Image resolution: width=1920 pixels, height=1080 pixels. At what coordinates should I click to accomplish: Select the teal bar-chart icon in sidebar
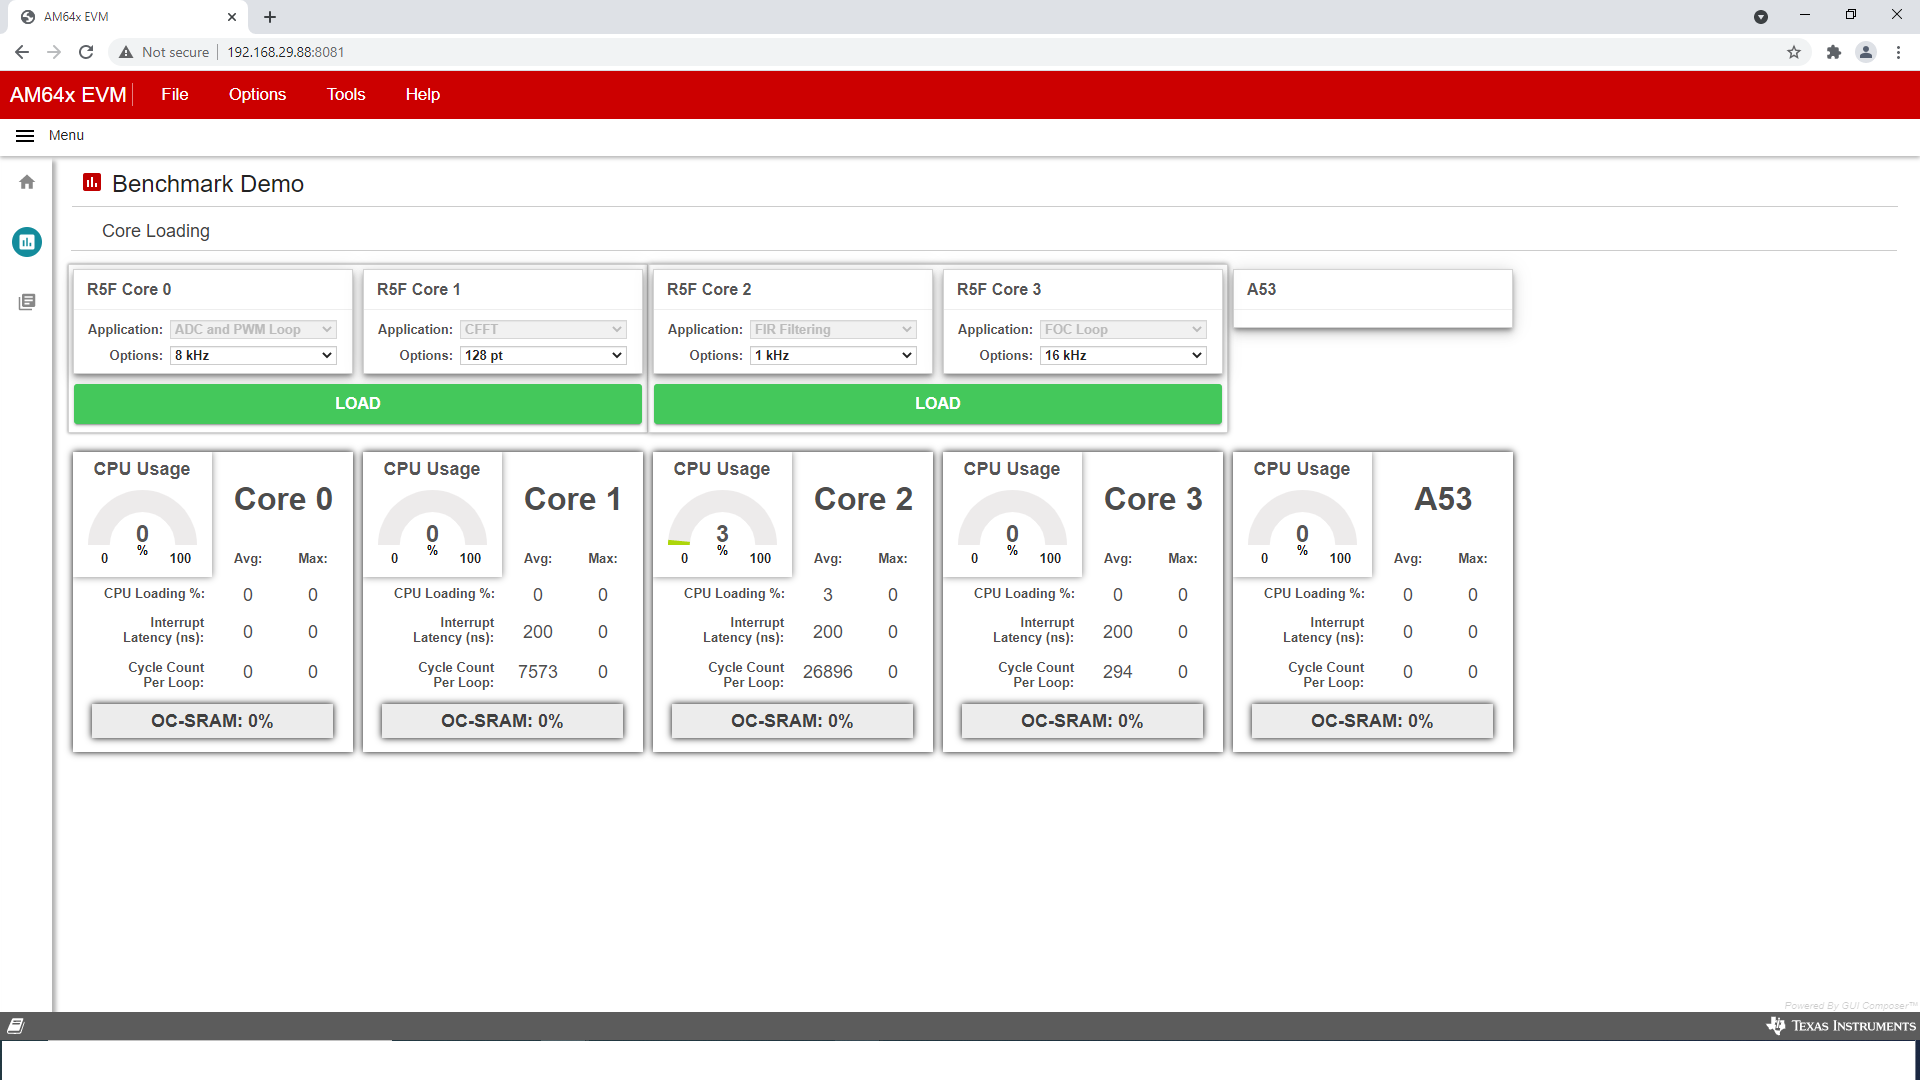click(x=26, y=242)
